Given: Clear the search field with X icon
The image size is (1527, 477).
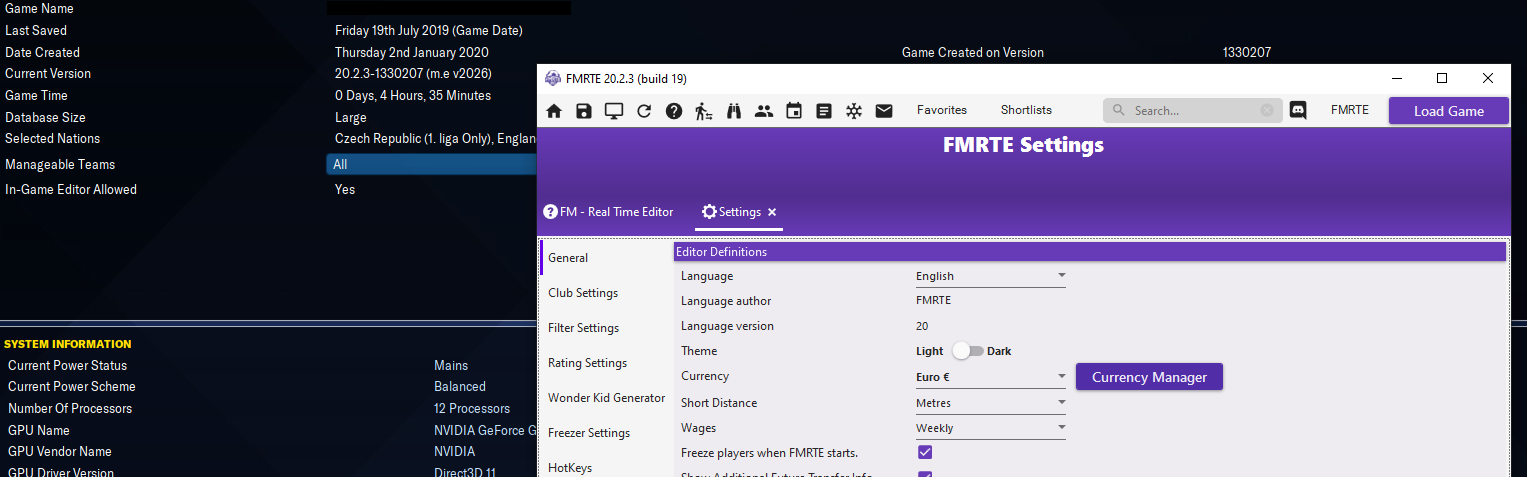Looking at the screenshot, I should tap(1267, 110).
